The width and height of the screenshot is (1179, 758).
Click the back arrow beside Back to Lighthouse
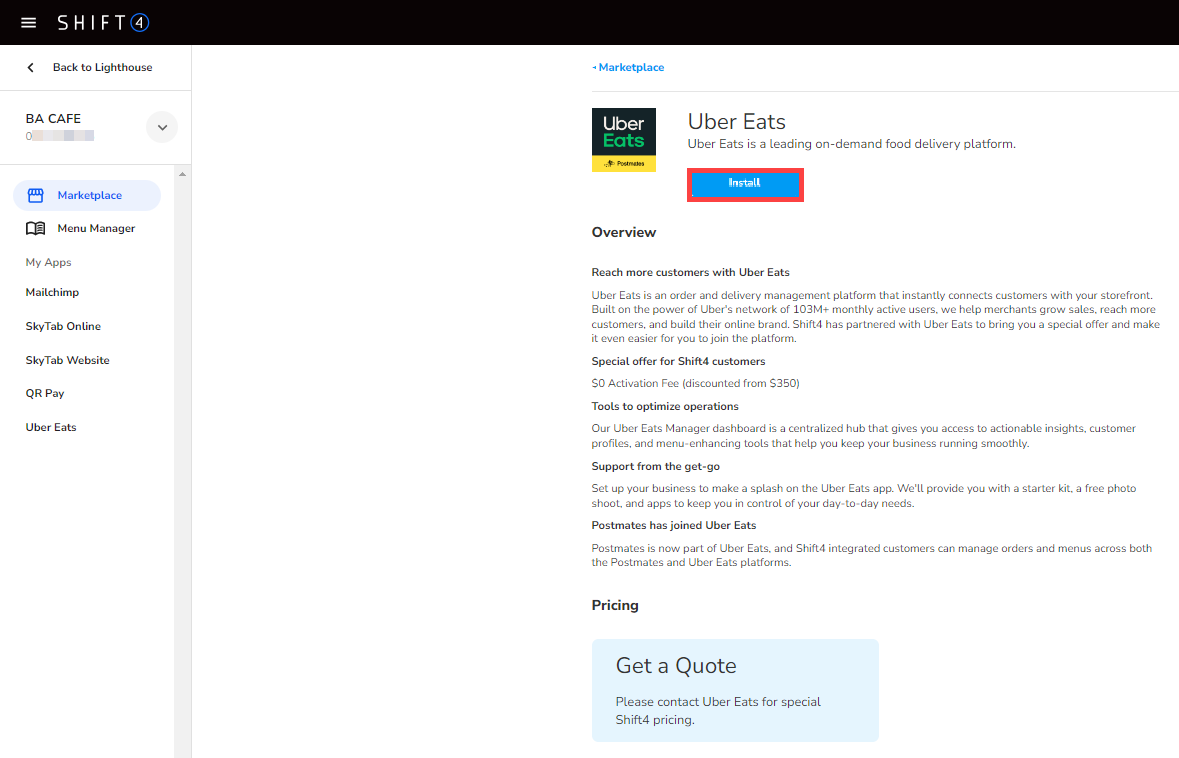click(x=30, y=67)
